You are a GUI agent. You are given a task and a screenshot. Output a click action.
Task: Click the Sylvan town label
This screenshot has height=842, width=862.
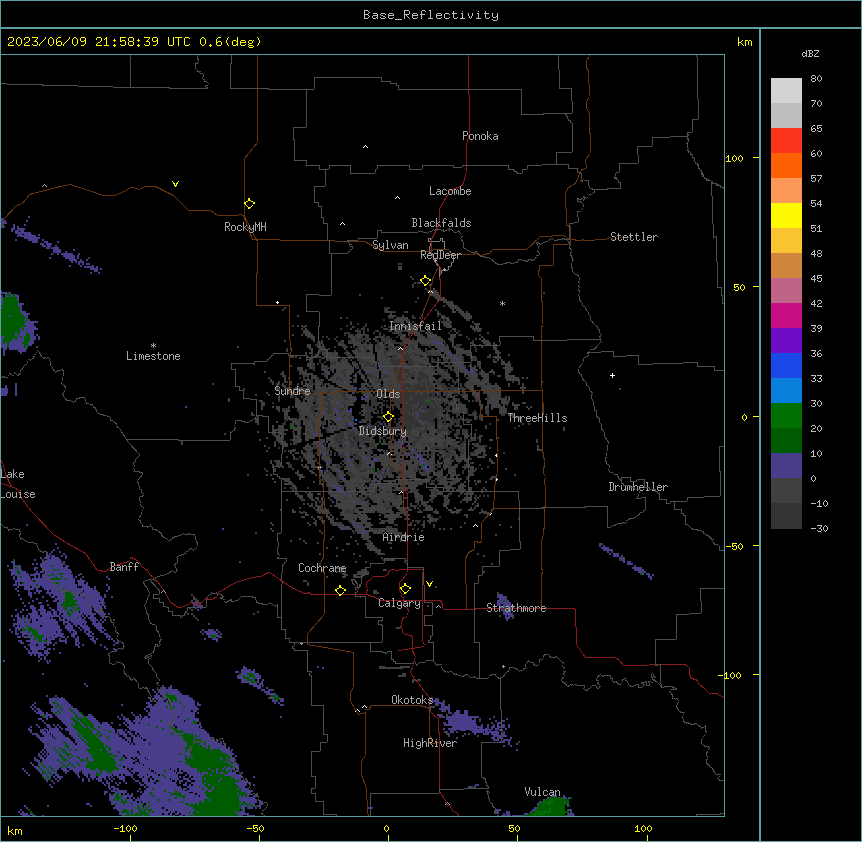[390, 245]
